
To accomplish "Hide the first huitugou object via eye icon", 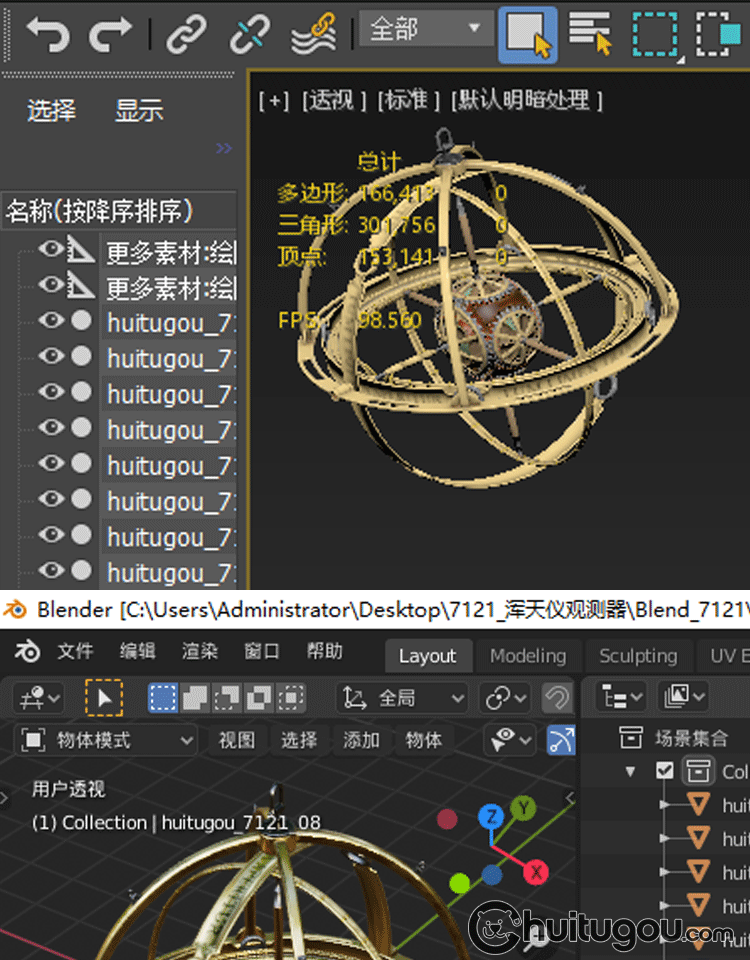I will pyautogui.click(x=51, y=321).
